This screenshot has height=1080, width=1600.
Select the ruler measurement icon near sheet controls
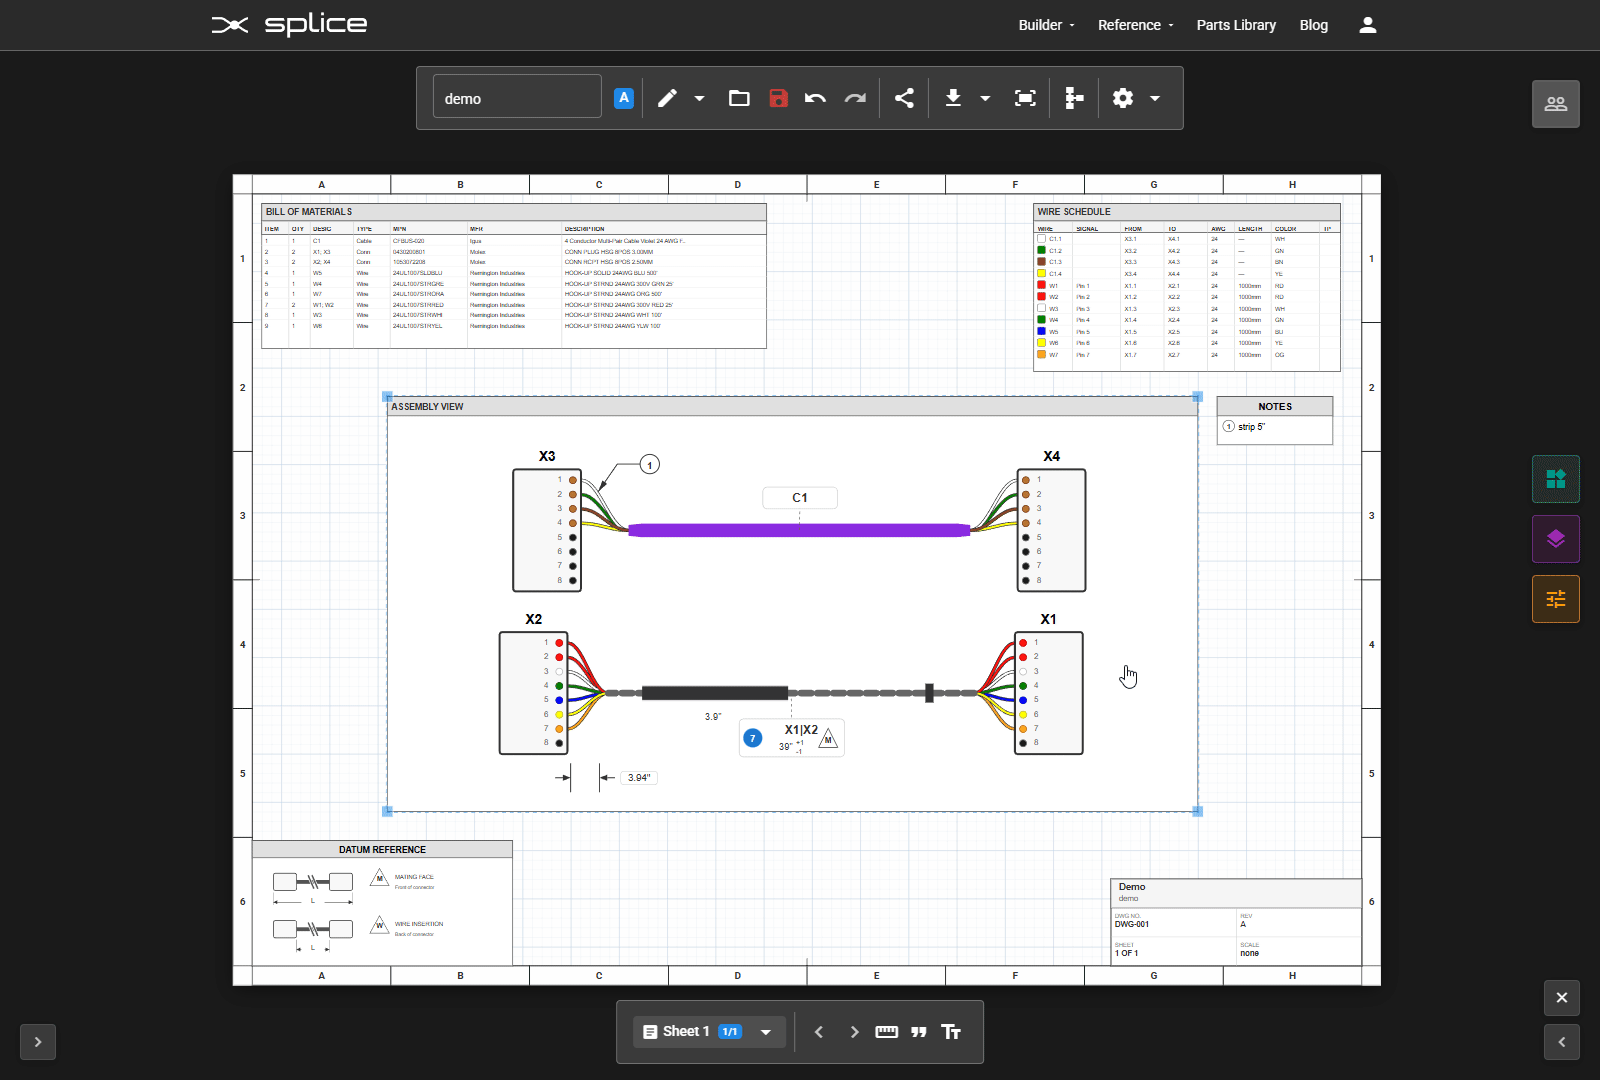tap(886, 1031)
